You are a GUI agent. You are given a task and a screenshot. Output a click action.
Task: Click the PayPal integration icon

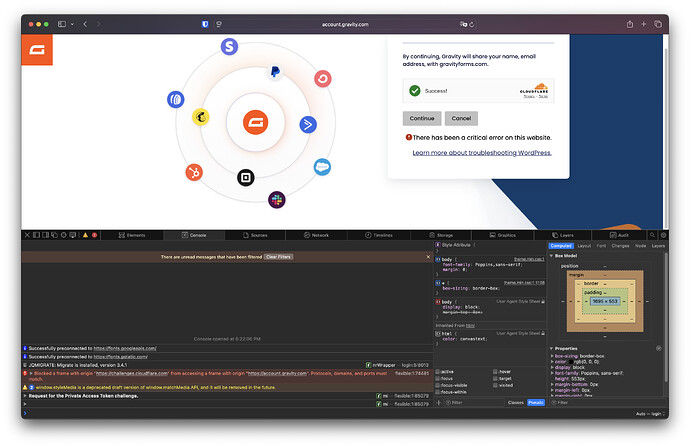(275, 71)
